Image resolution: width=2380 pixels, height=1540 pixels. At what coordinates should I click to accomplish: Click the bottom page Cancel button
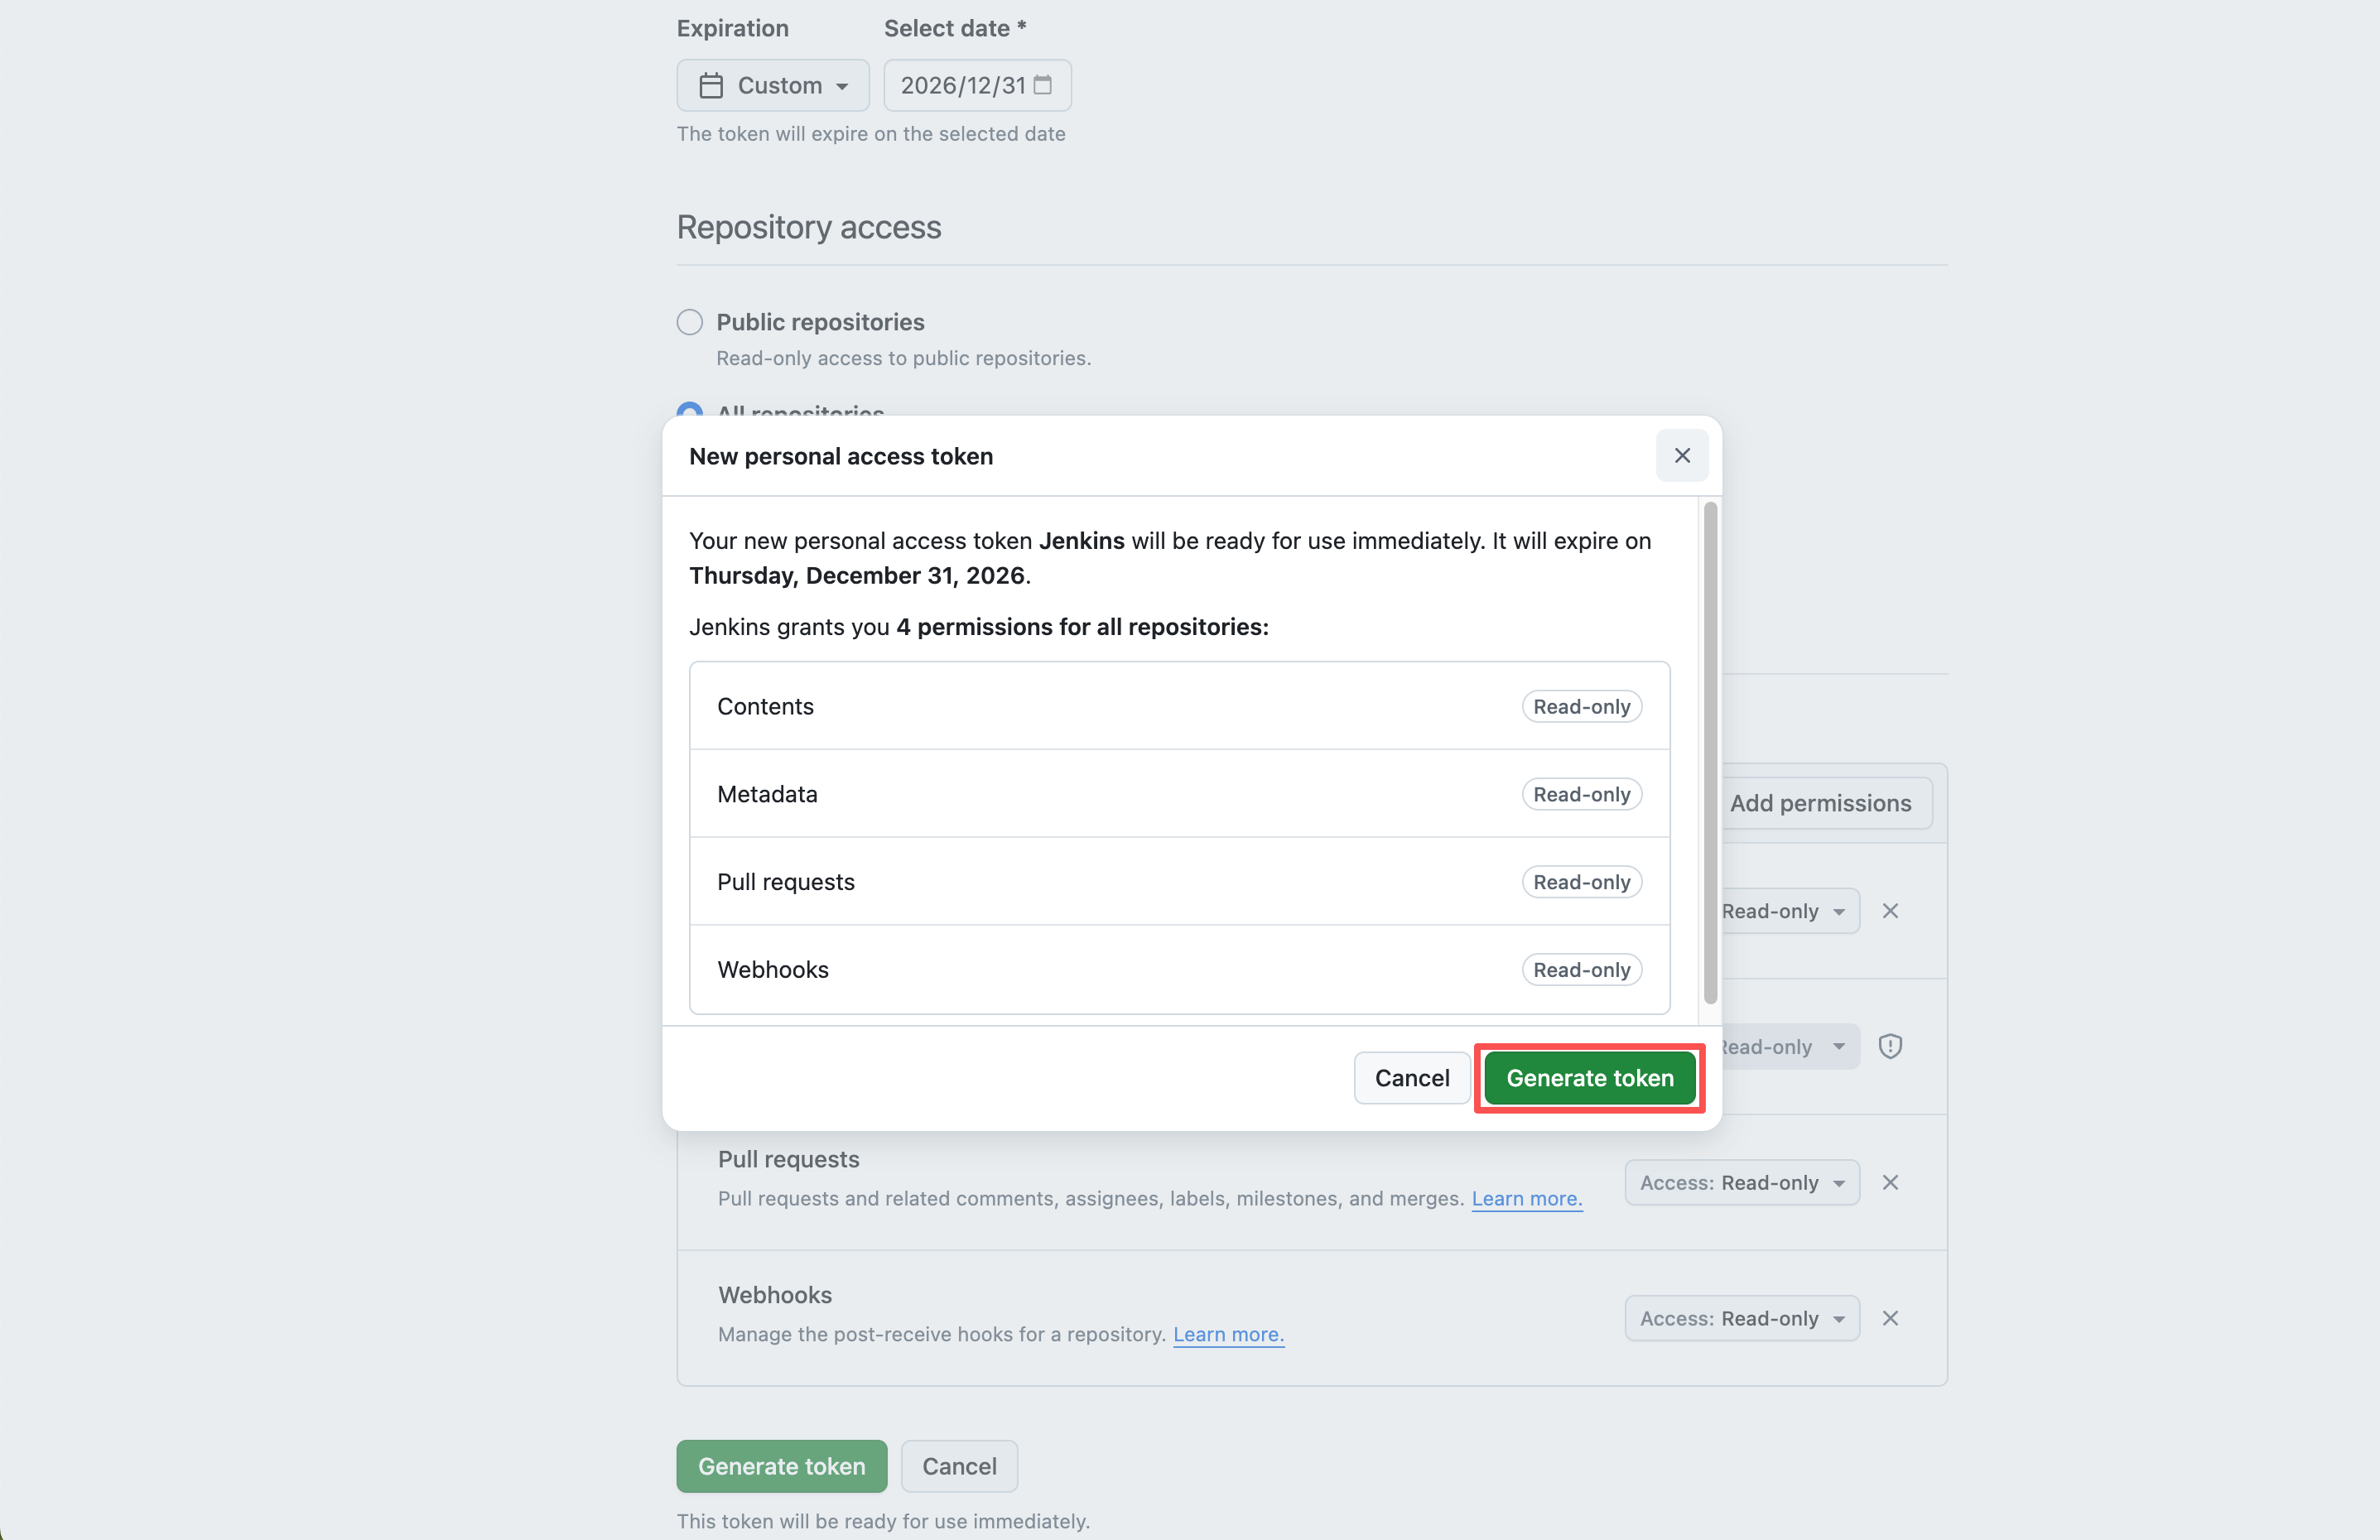tap(959, 1466)
